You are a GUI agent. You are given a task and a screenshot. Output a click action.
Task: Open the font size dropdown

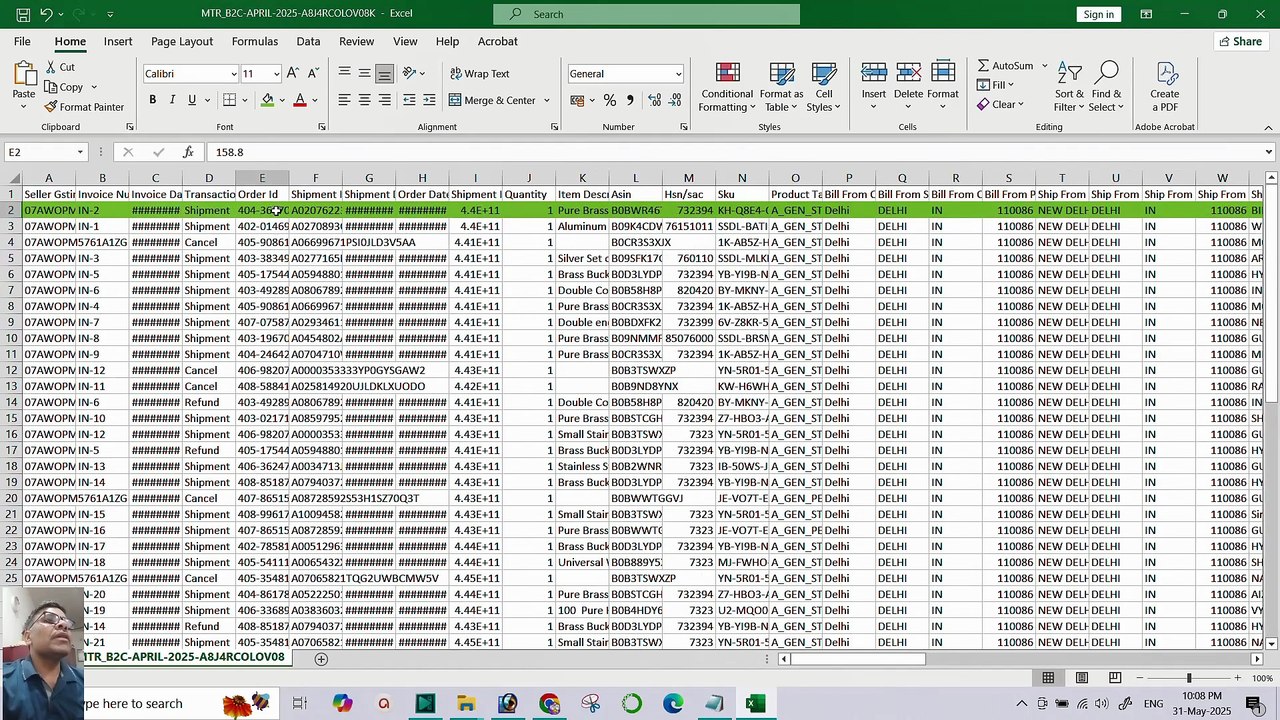[276, 74]
